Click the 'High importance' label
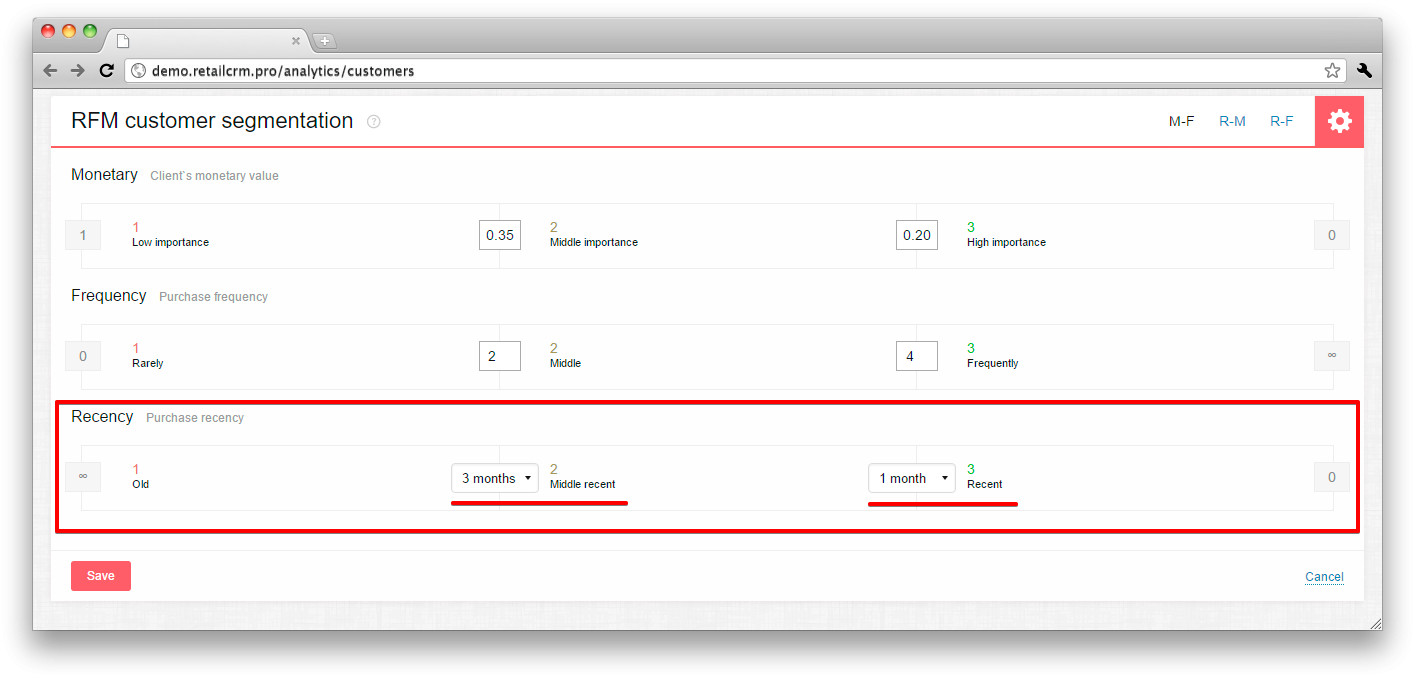 coord(1007,242)
